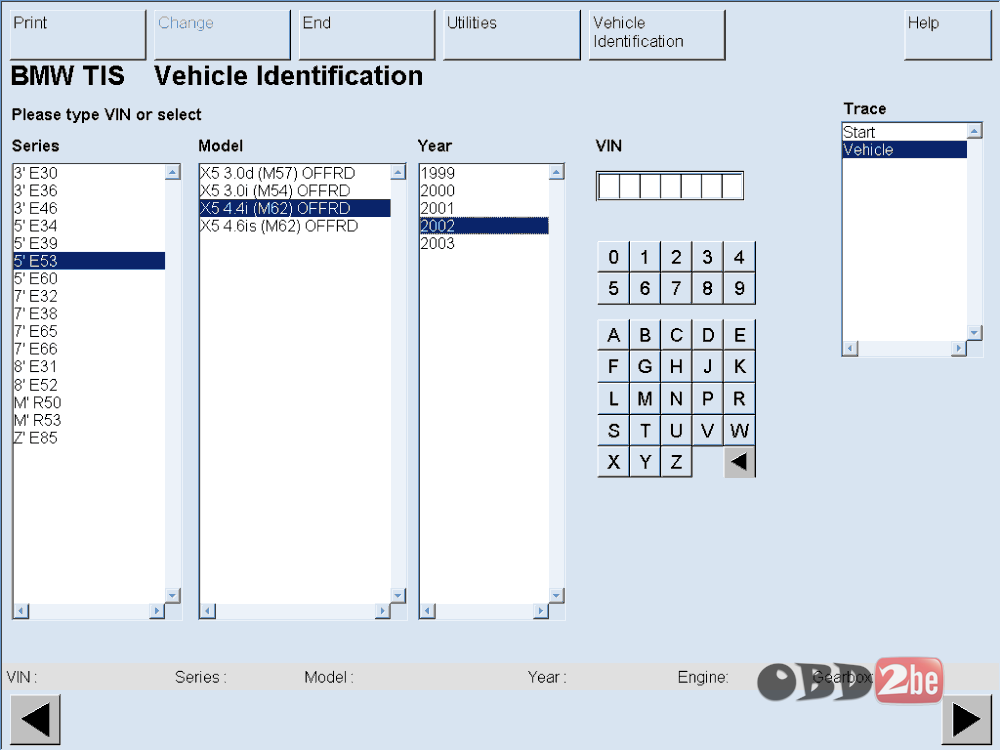Click the Trace list scroll-down arrow

974,332
